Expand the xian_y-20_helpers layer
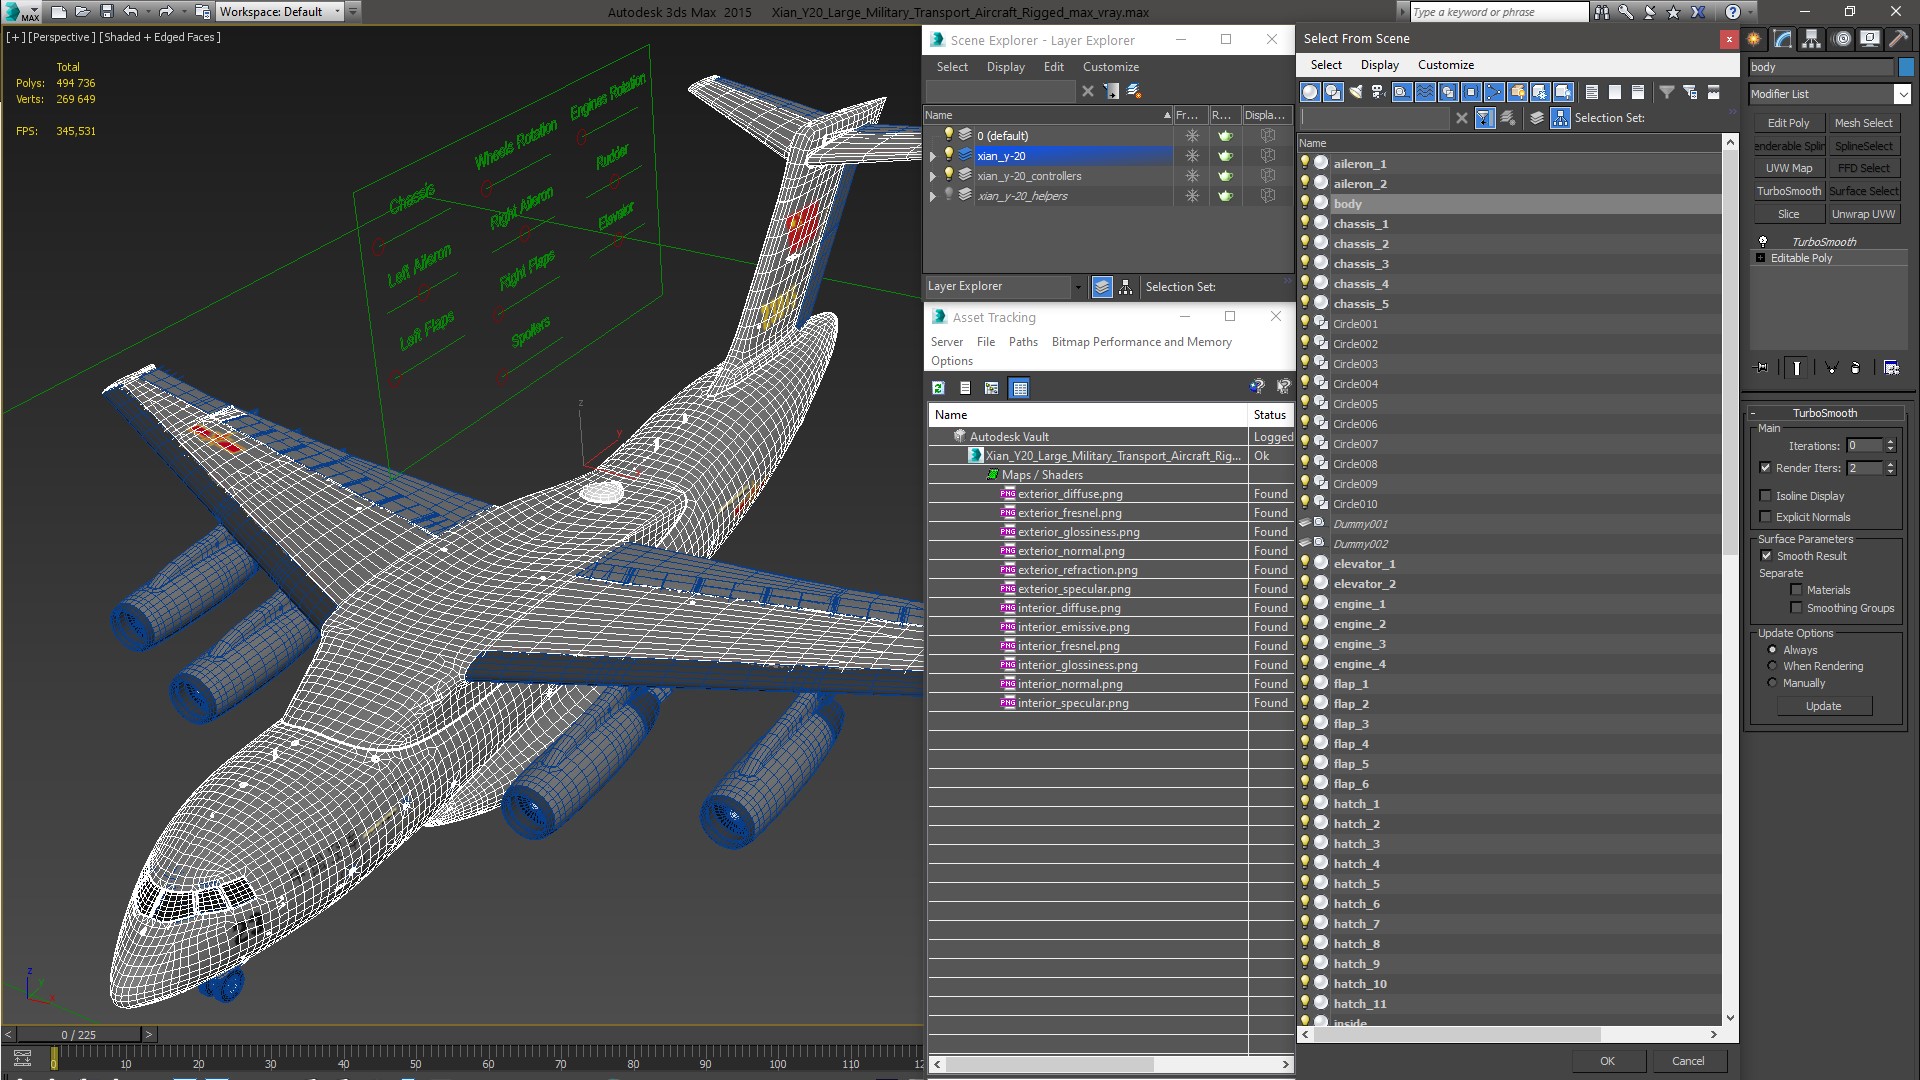The image size is (1920, 1080). (933, 196)
